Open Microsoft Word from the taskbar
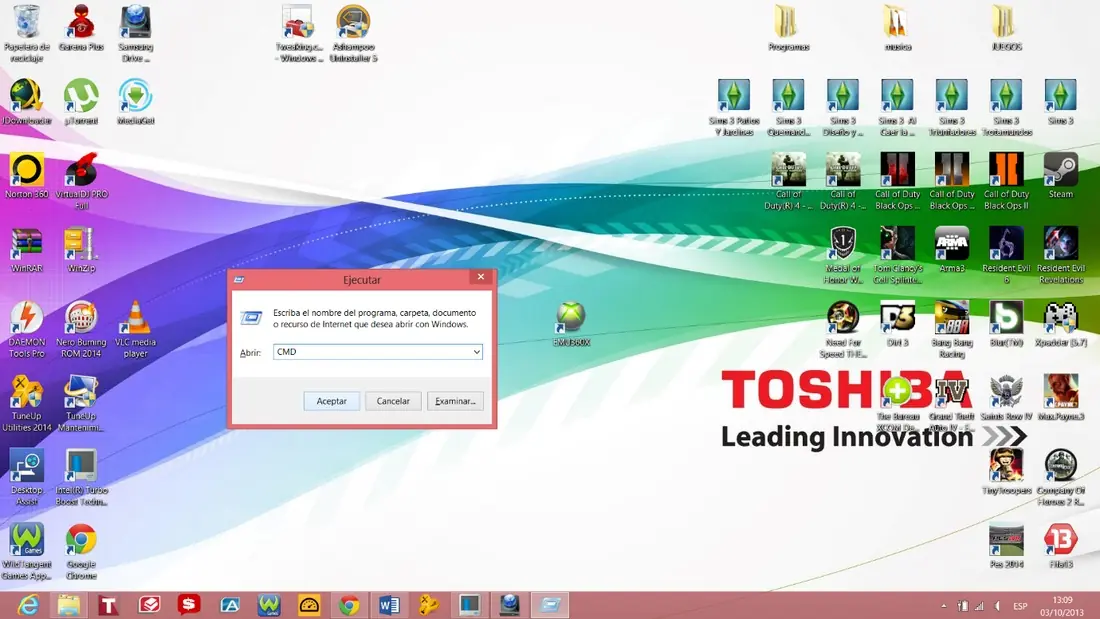1100x619 pixels. [x=389, y=605]
